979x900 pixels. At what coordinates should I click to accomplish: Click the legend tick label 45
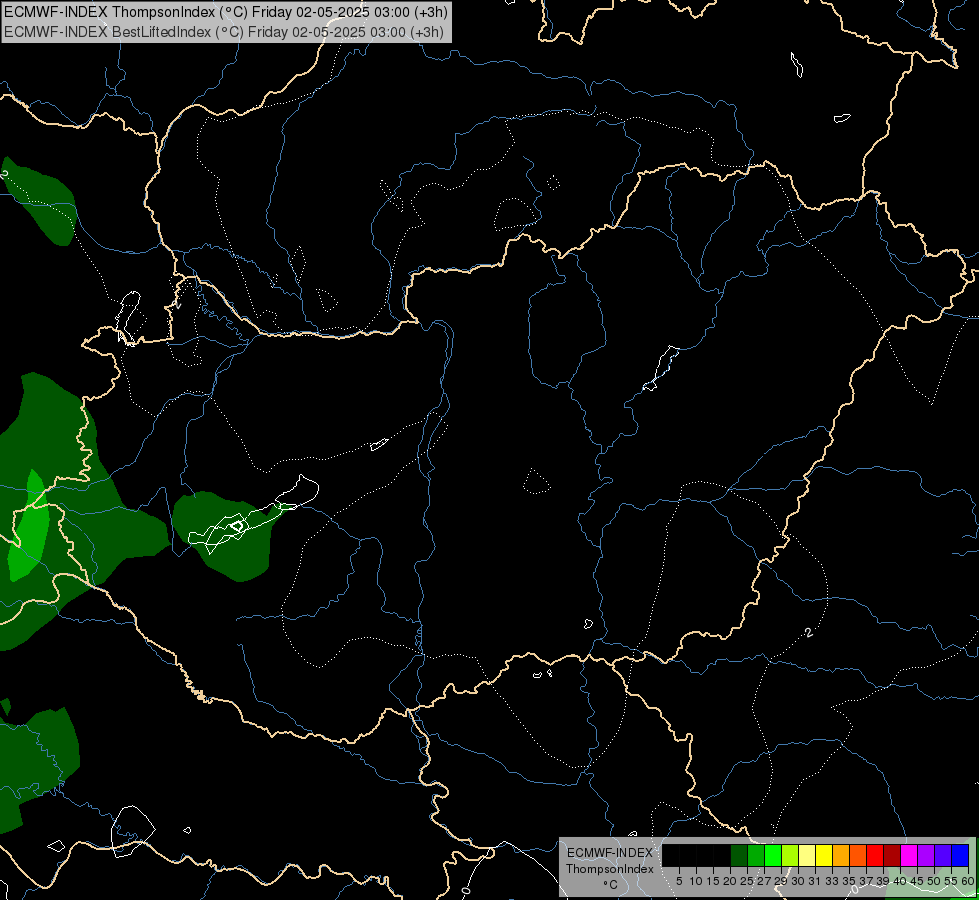[917, 881]
